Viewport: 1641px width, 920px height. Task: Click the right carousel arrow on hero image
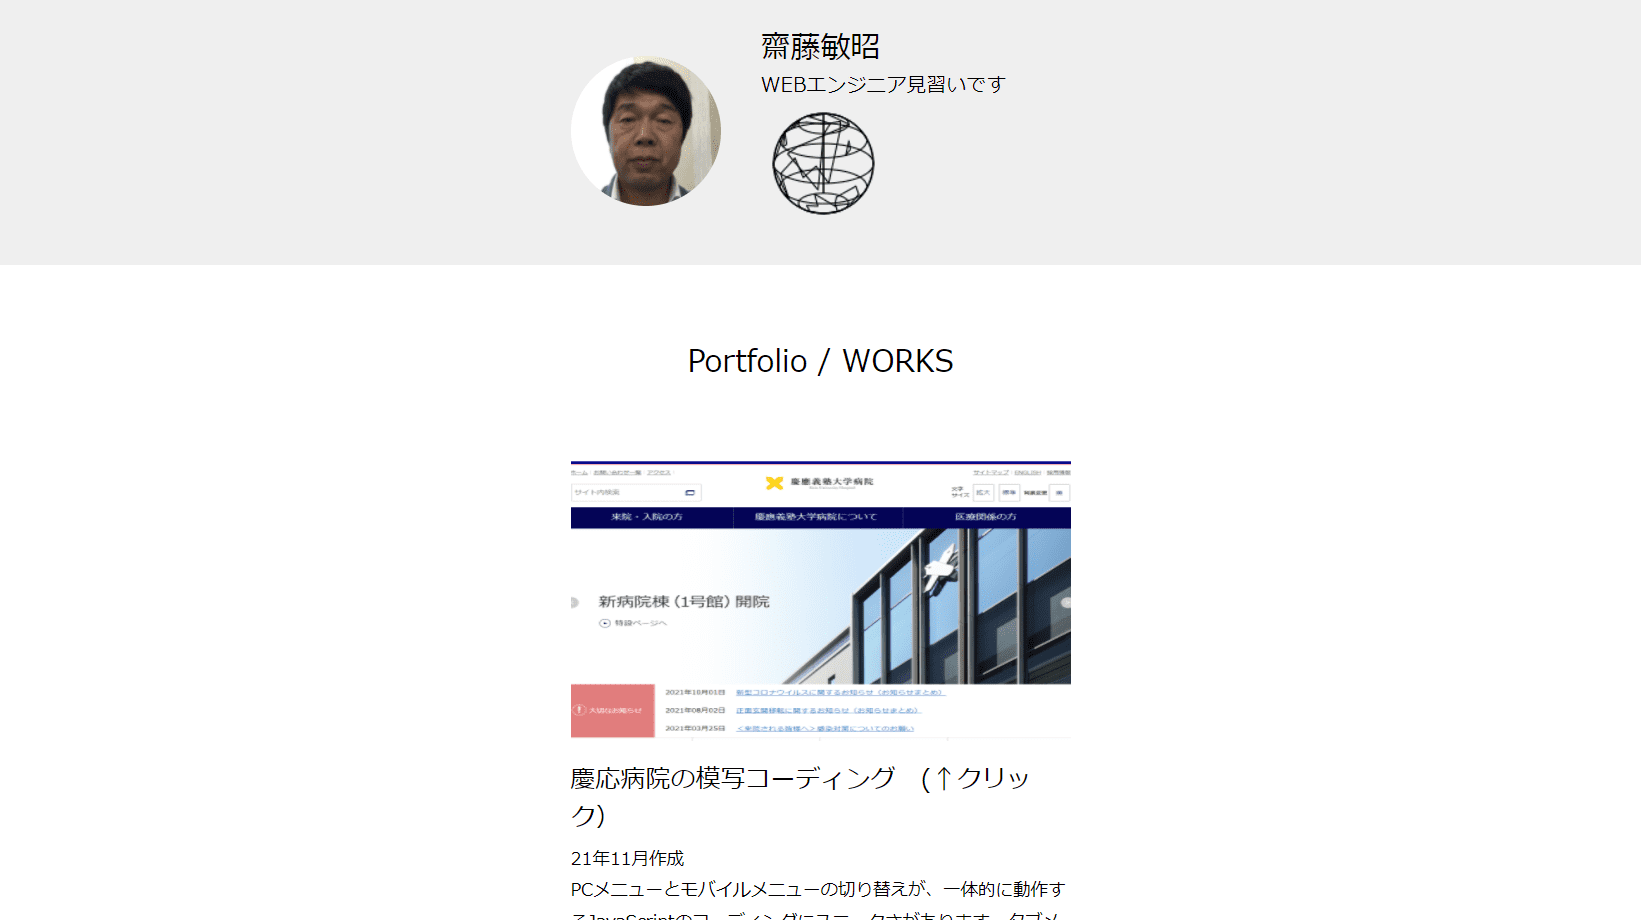[x=1066, y=602]
